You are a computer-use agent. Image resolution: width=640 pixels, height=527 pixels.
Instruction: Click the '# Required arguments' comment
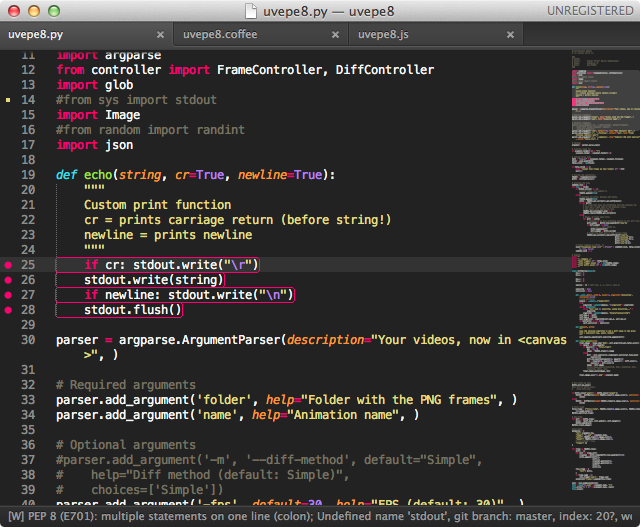[x=126, y=385]
